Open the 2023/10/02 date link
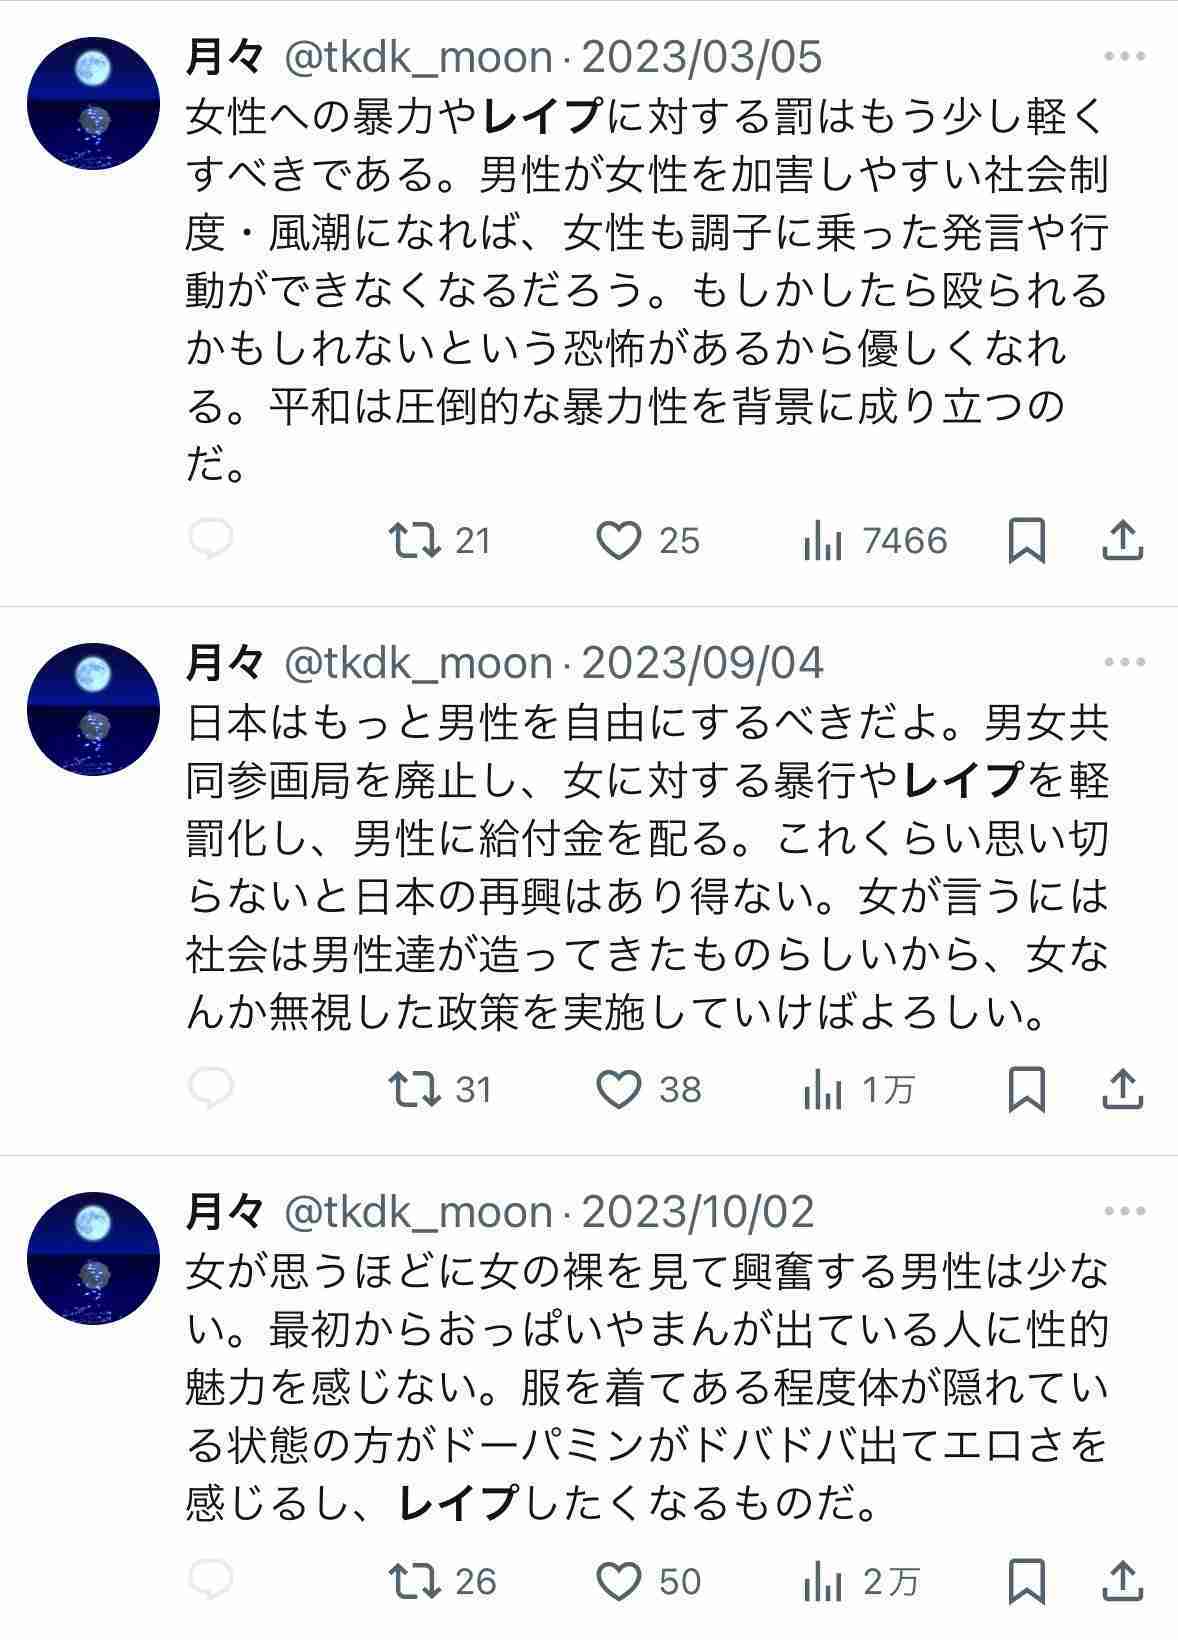The image size is (1178, 1640). (698, 1212)
